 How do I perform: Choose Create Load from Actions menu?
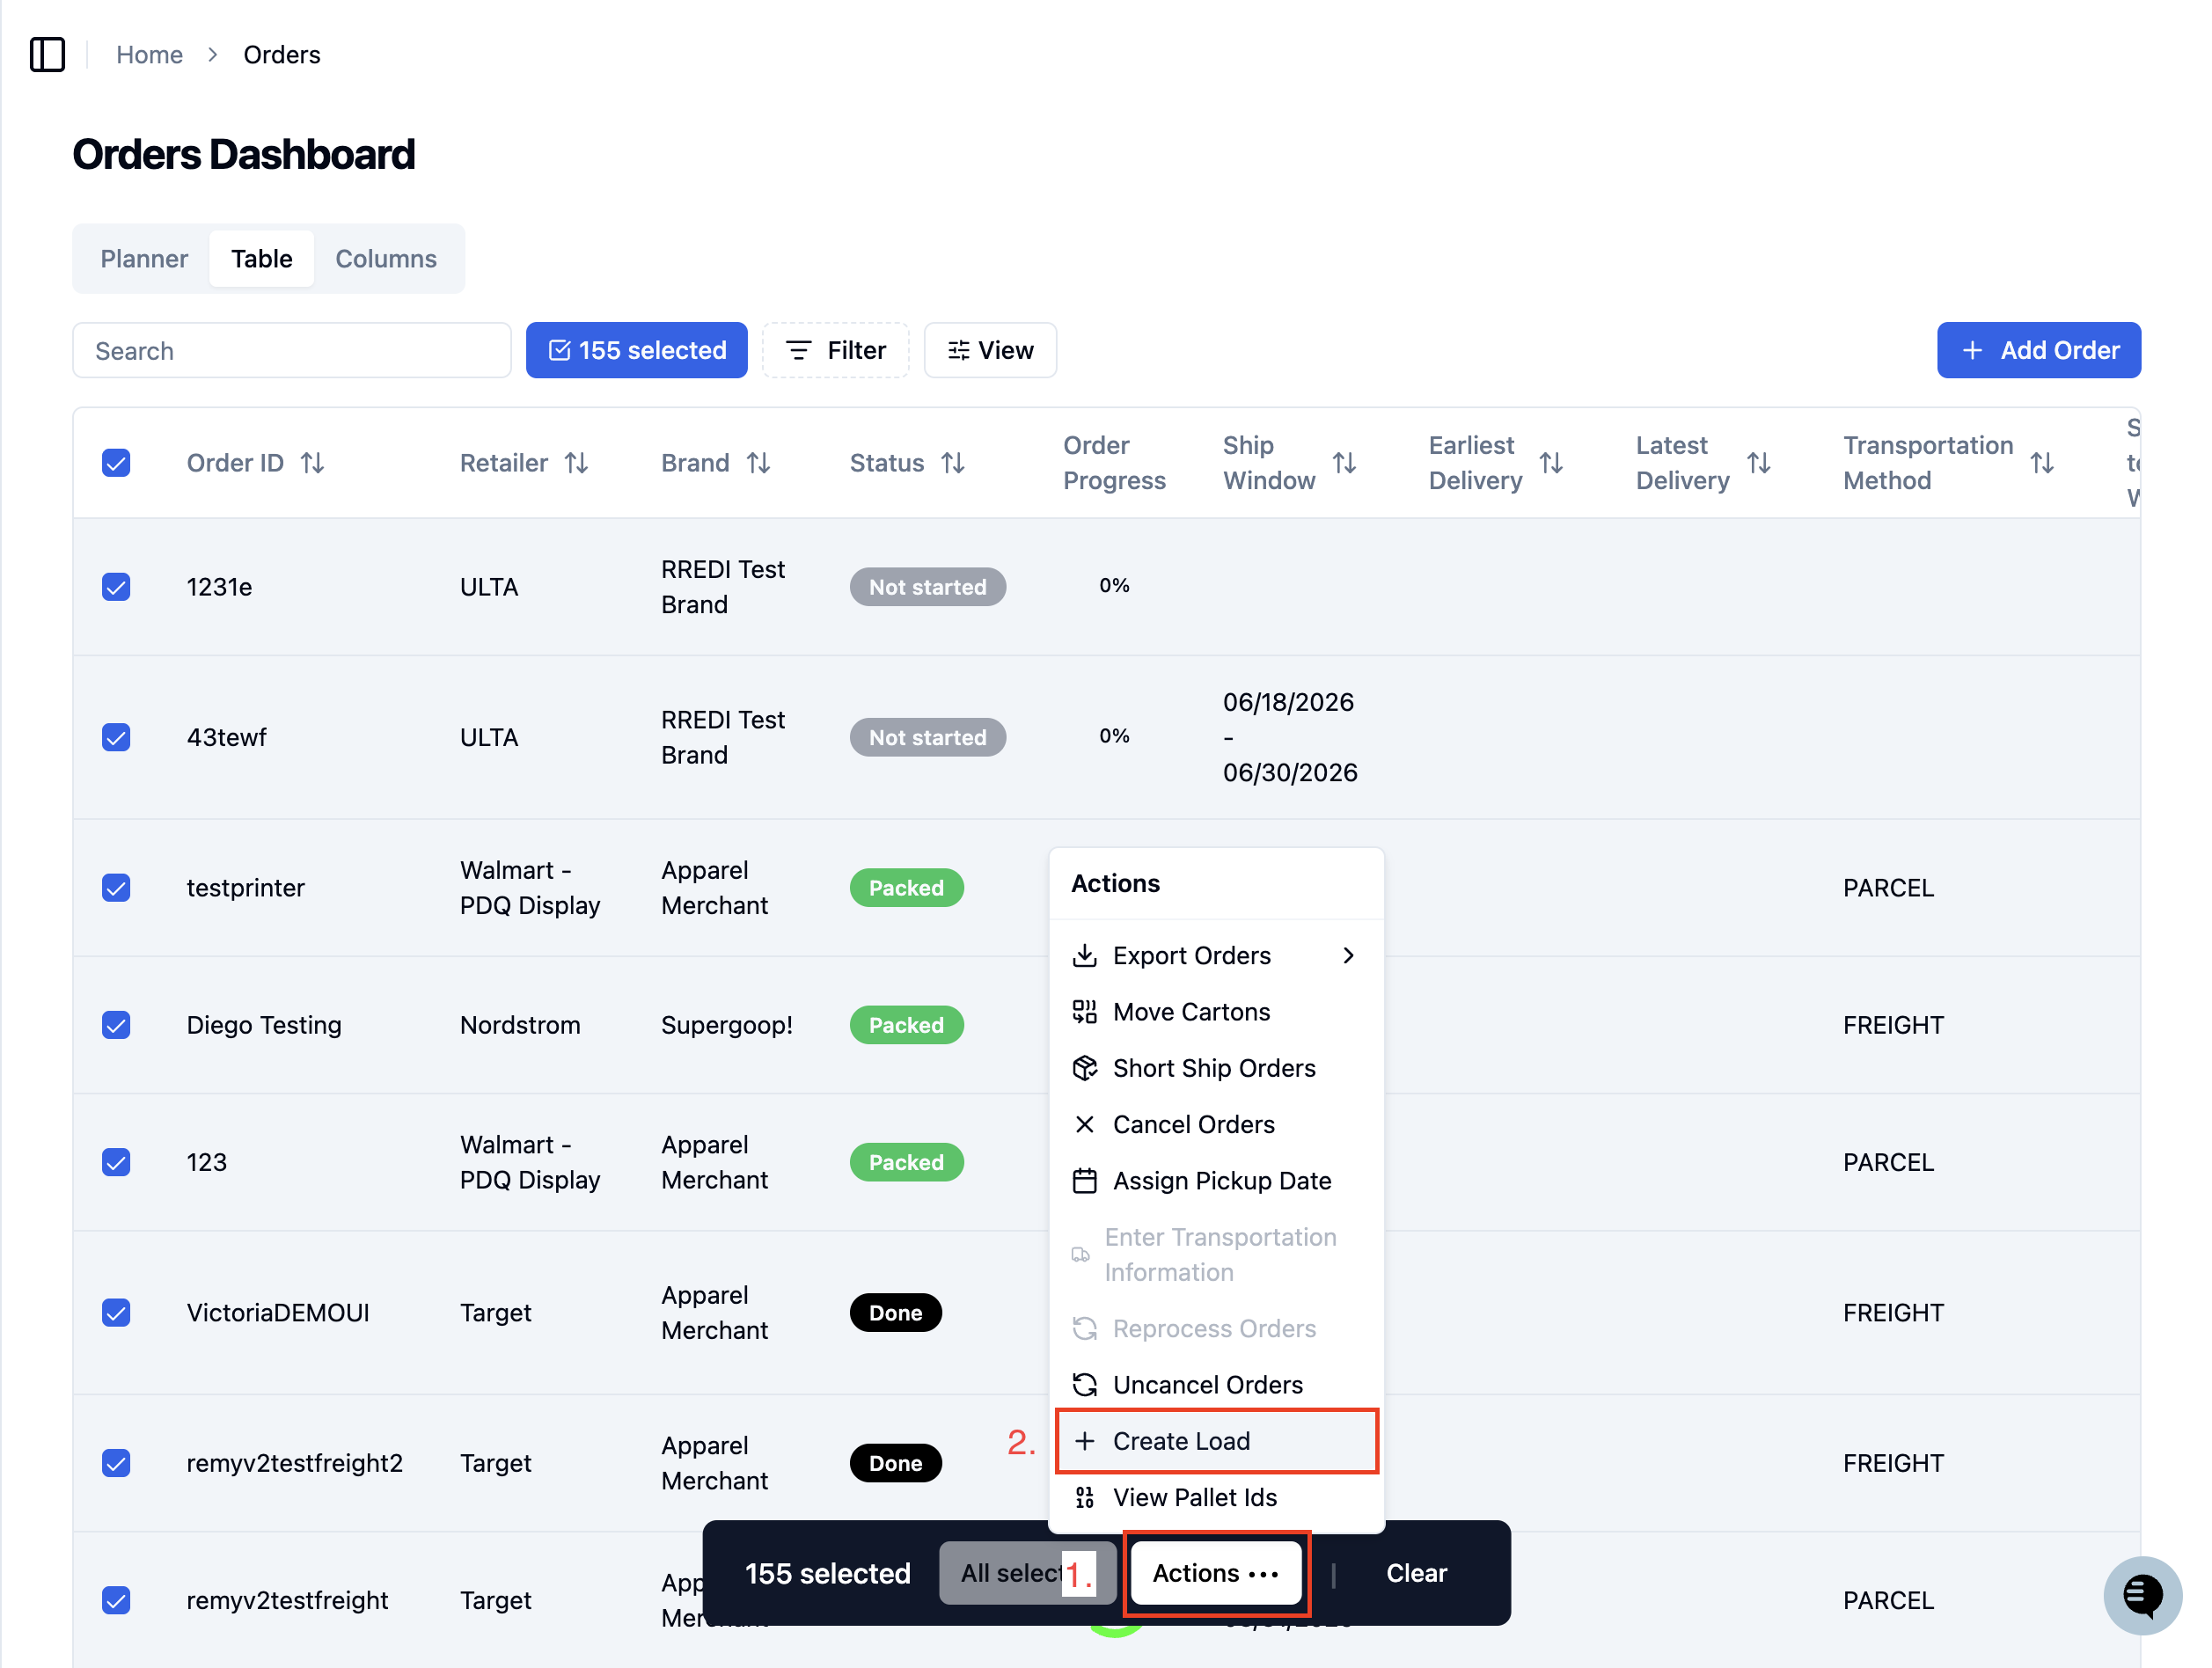click(x=1216, y=1441)
